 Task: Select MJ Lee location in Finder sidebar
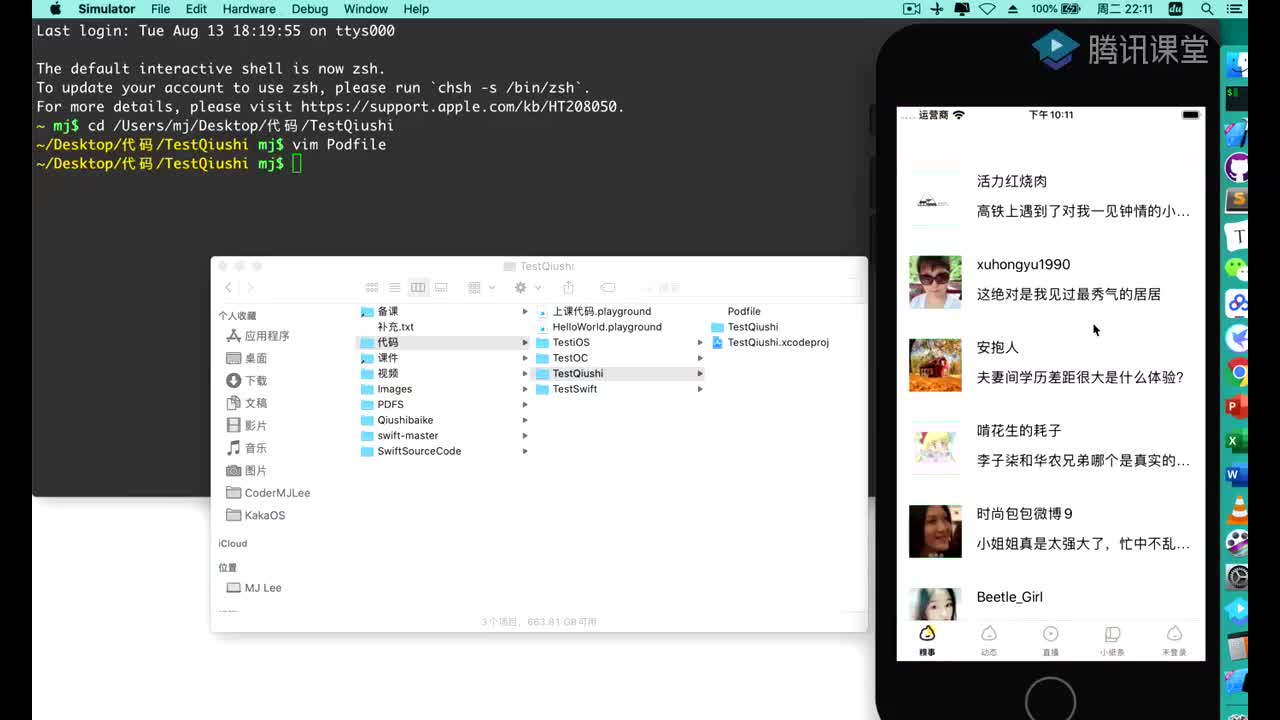(254, 588)
